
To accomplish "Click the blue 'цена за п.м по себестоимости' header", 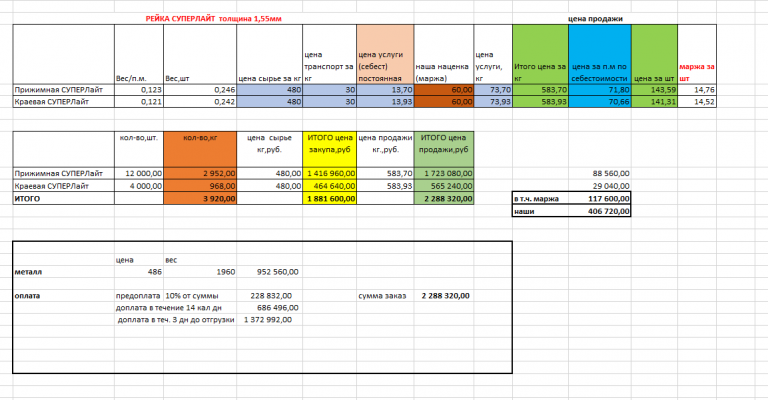I will coord(600,54).
